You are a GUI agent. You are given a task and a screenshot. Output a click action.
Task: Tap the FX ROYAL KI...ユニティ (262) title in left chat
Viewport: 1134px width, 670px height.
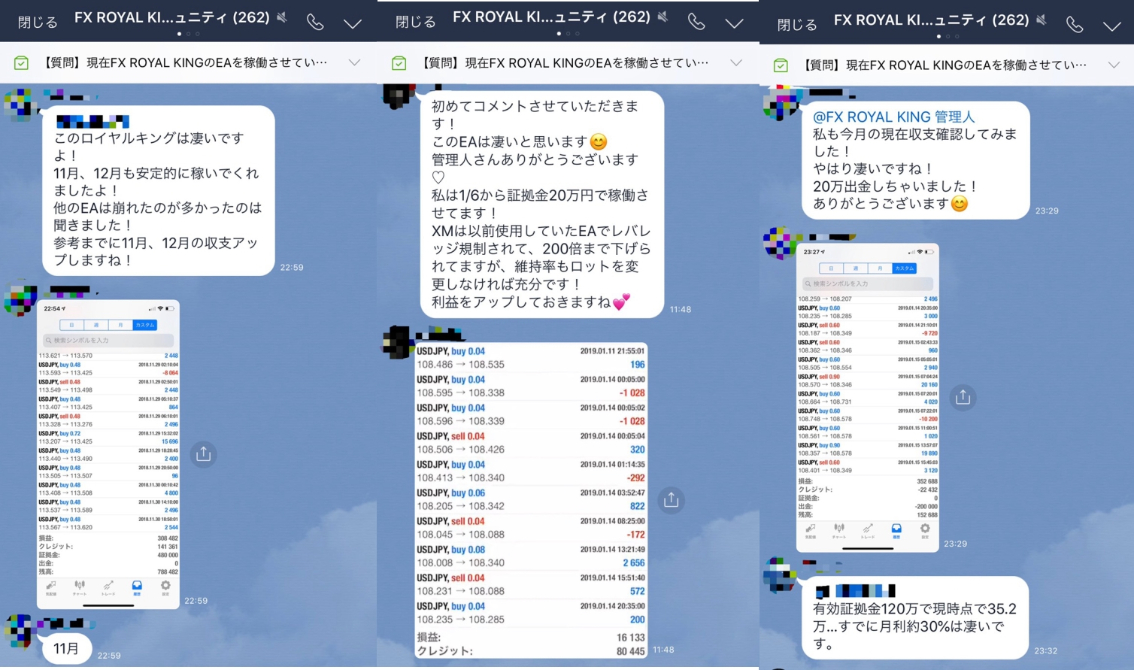click(172, 17)
